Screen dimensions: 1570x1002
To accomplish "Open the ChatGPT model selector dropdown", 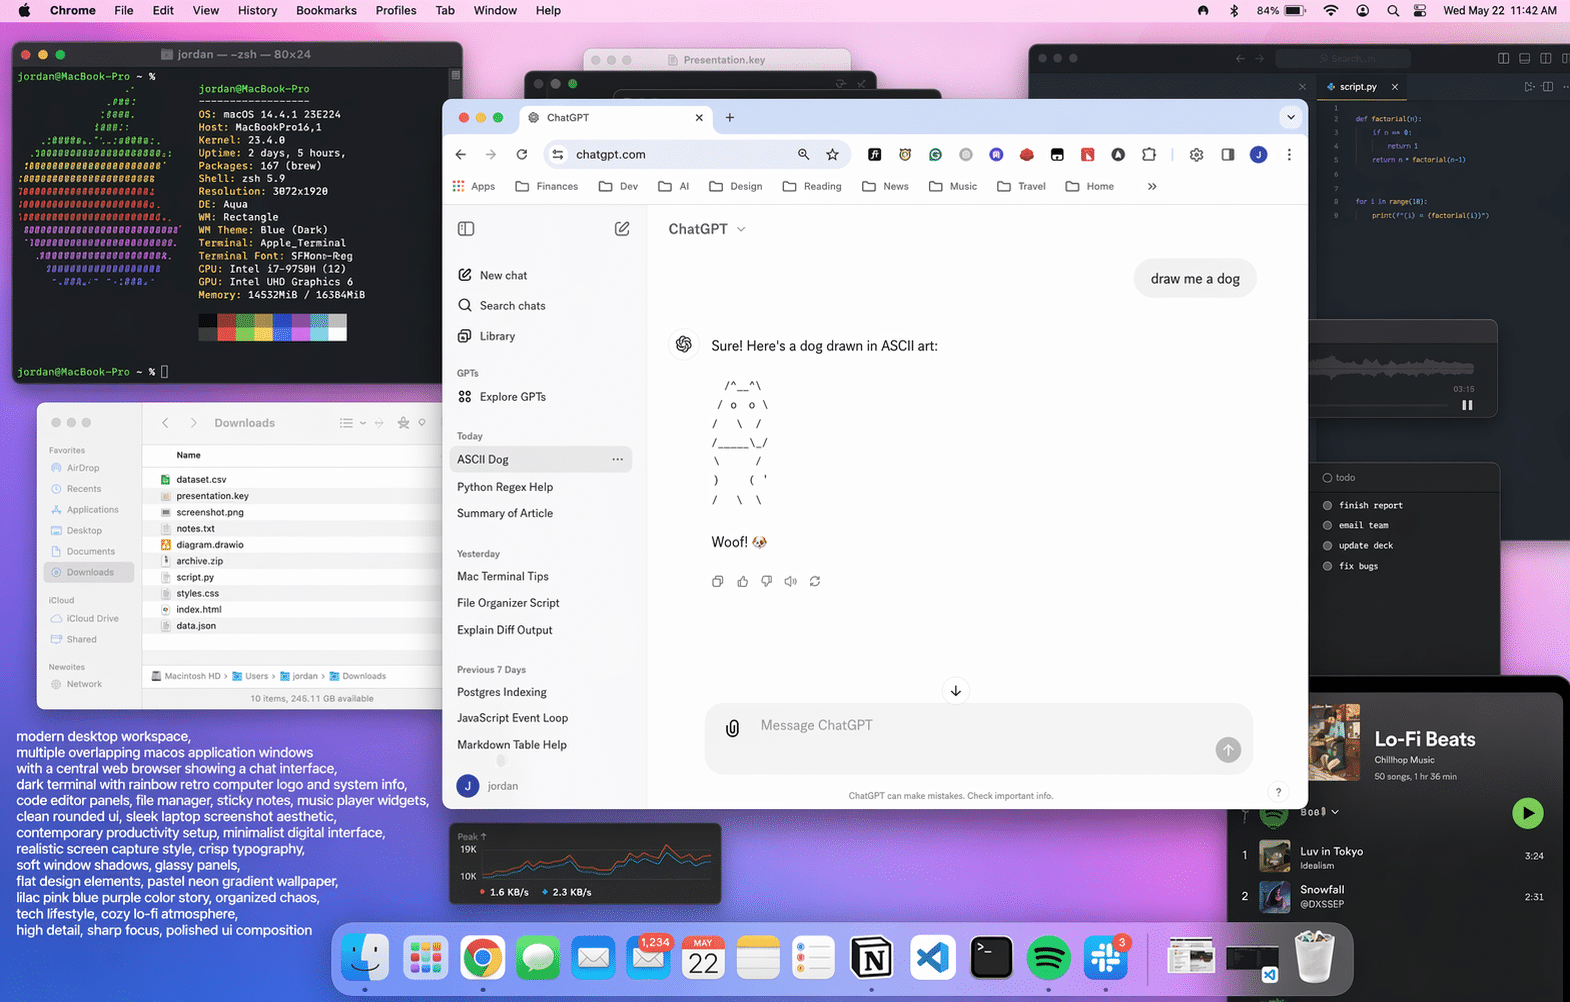I will (707, 229).
